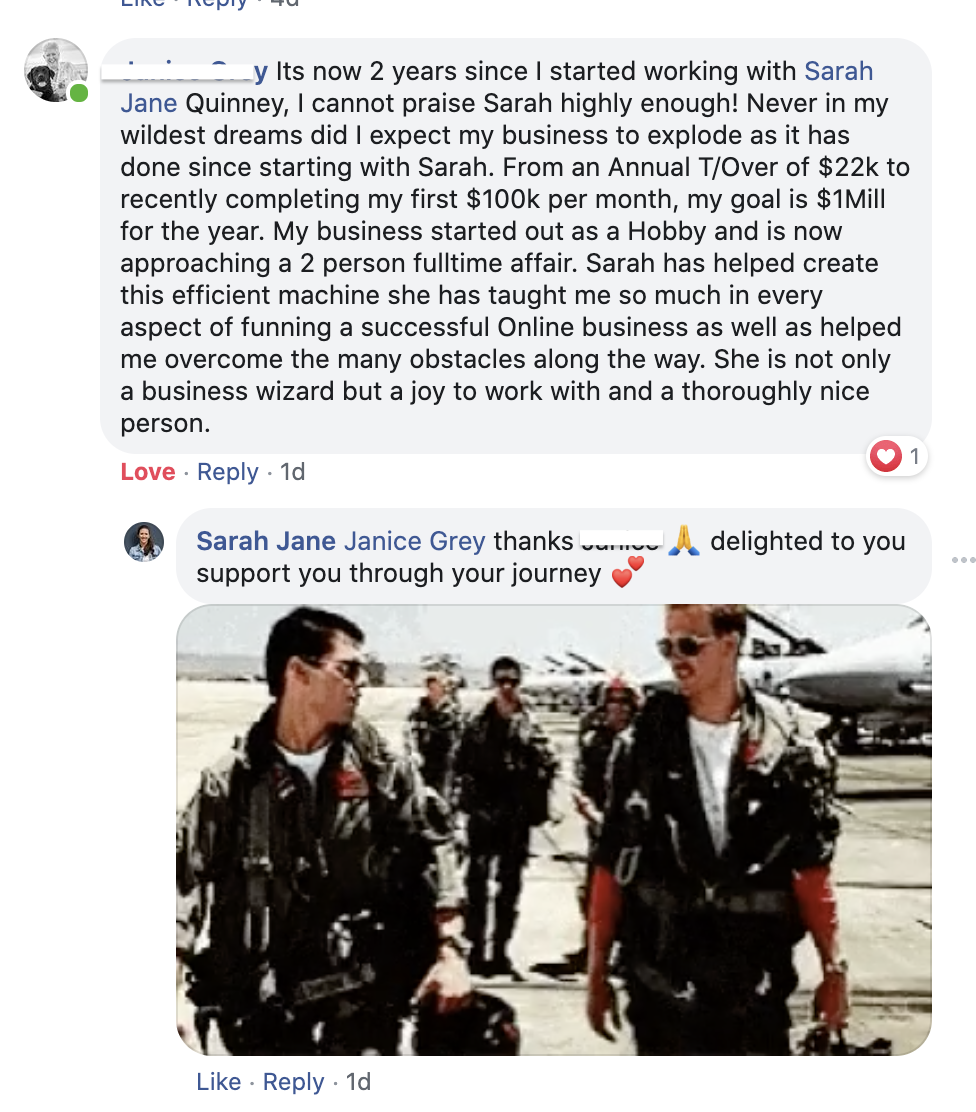
Task: Open the reply's 1d timestamp
Action: 358,1082
